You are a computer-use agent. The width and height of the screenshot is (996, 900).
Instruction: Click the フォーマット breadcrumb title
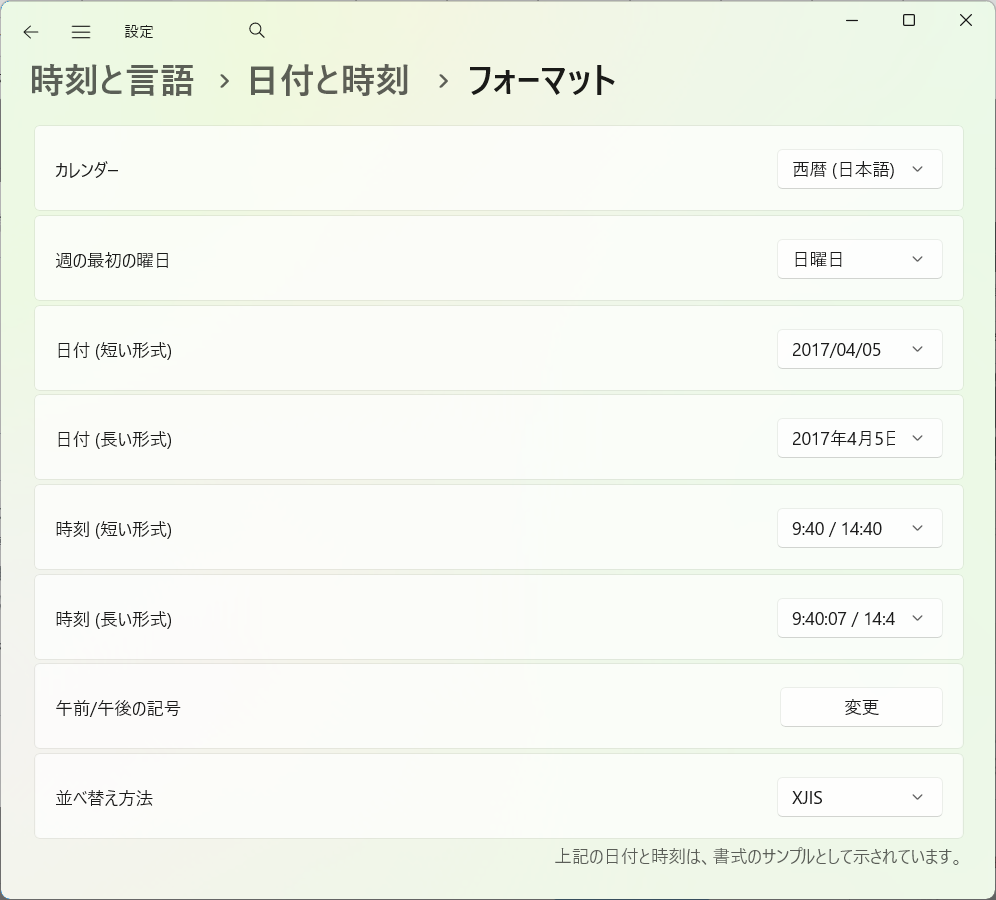(x=541, y=81)
